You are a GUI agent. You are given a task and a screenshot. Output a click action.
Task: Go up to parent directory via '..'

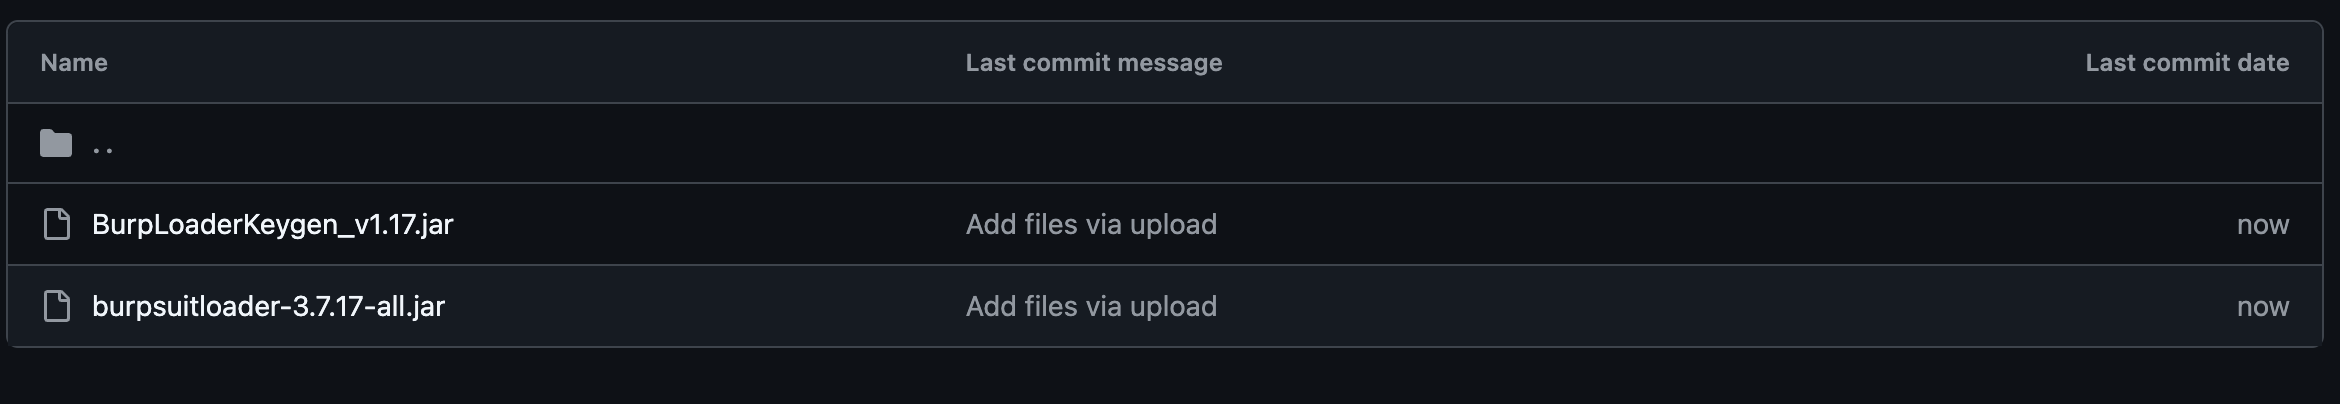pyautogui.click(x=102, y=146)
